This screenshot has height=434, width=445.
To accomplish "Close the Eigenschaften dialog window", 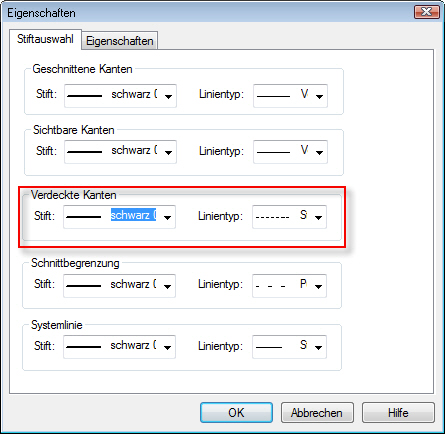I will pyautogui.click(x=426, y=12).
